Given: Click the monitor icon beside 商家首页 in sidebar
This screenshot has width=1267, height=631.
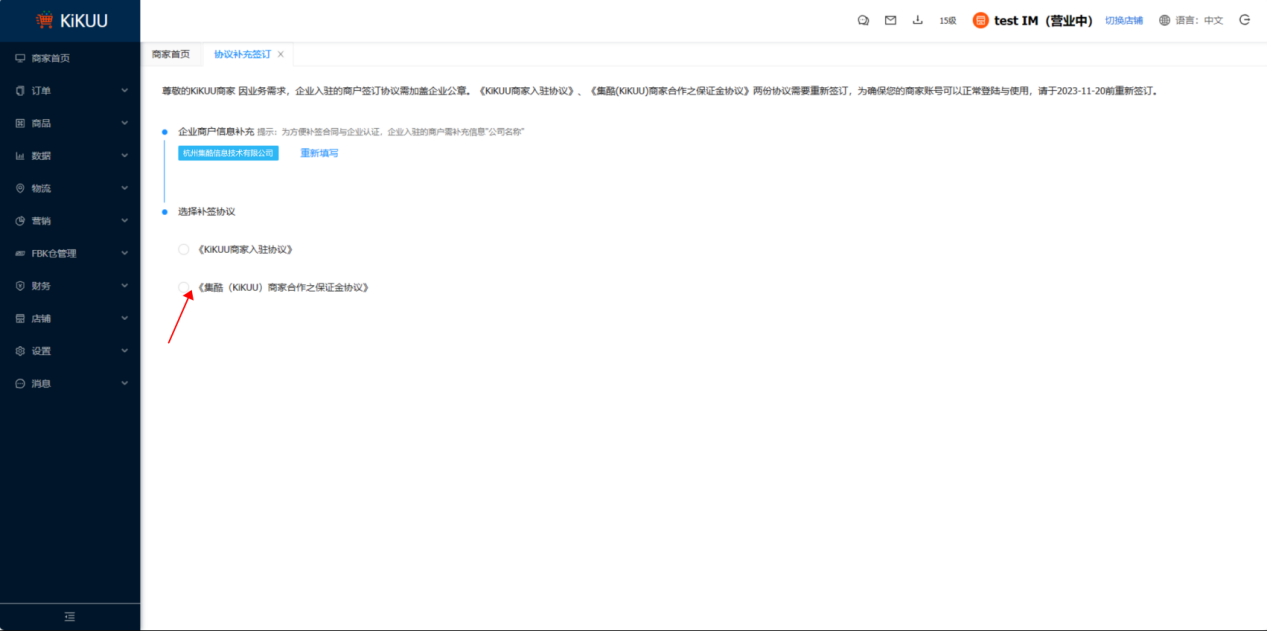Looking at the screenshot, I should tap(20, 58).
